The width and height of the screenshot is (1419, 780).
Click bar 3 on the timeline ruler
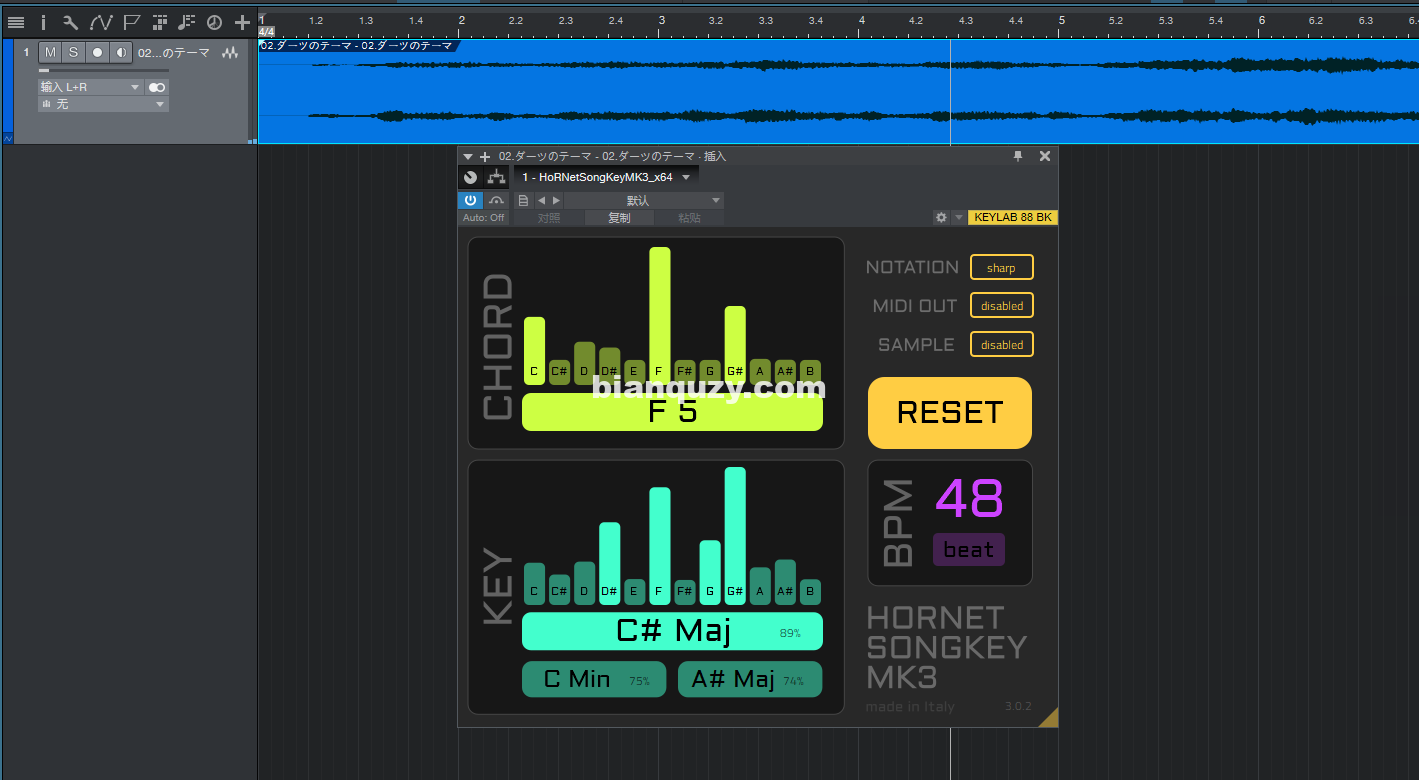[661, 19]
